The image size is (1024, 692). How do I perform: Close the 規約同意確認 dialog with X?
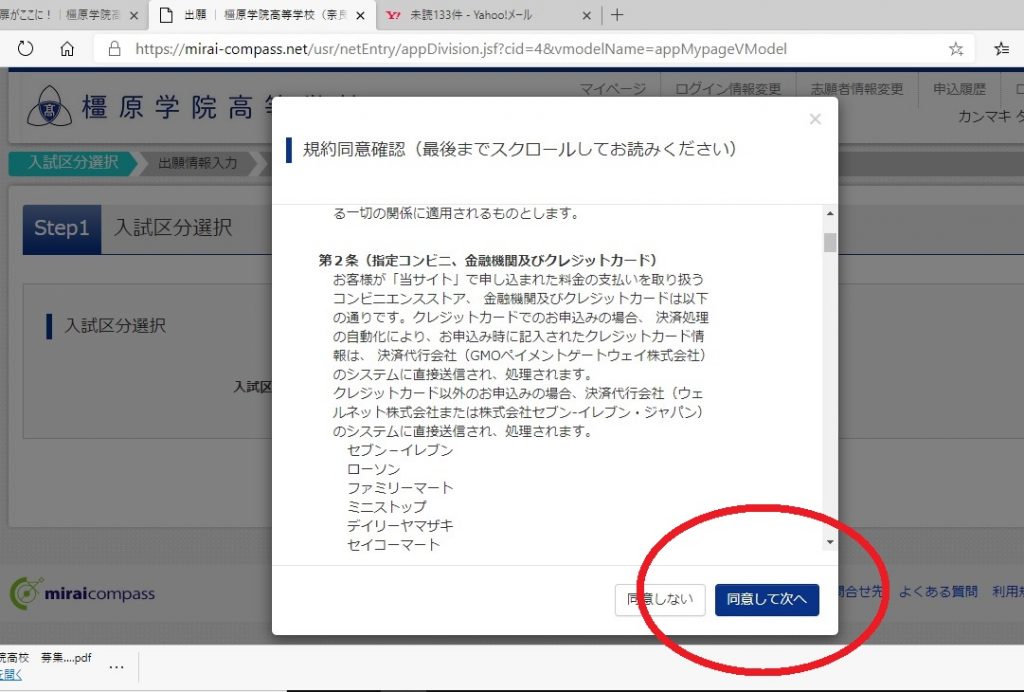[x=815, y=119]
